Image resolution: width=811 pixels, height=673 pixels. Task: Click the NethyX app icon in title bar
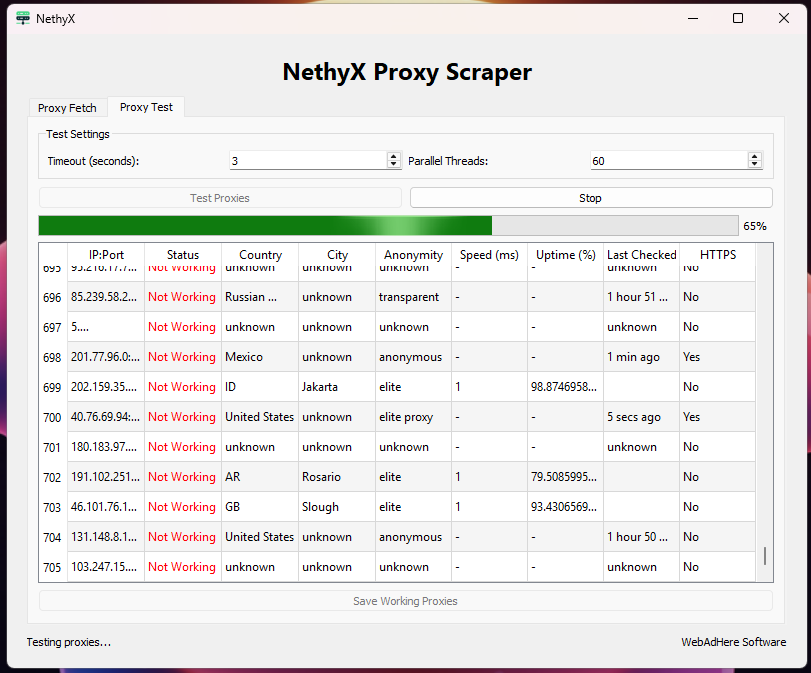click(x=23, y=19)
